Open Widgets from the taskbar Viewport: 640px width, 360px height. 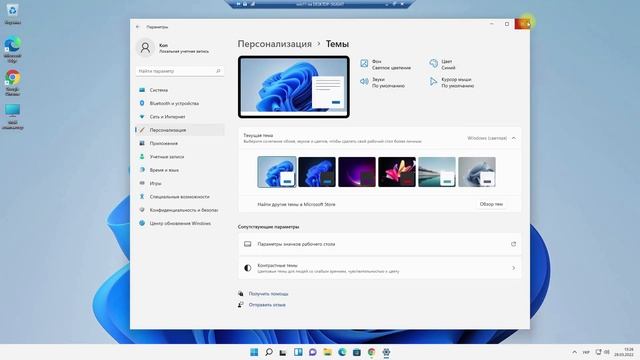tap(298, 352)
